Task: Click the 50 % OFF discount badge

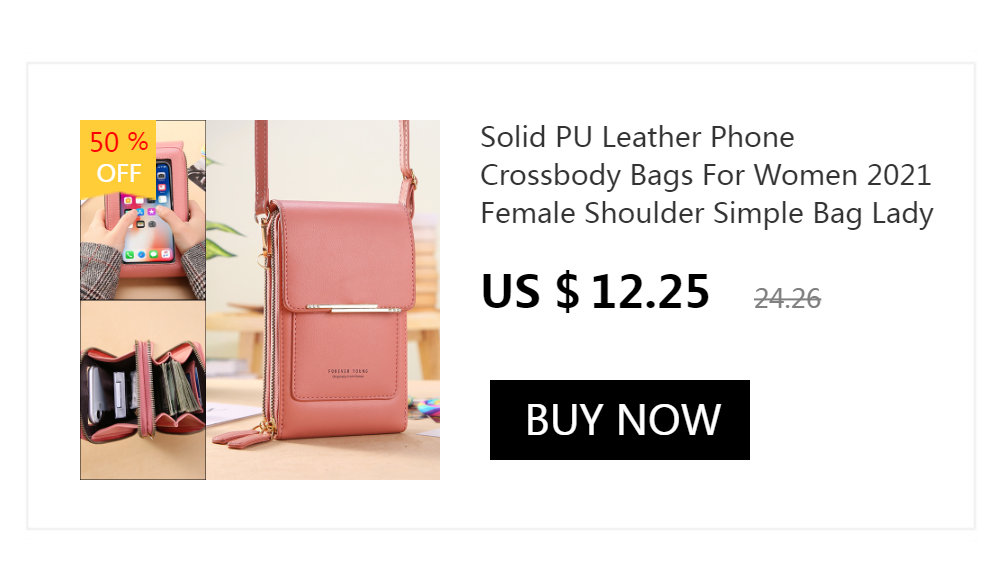Action: coord(118,158)
